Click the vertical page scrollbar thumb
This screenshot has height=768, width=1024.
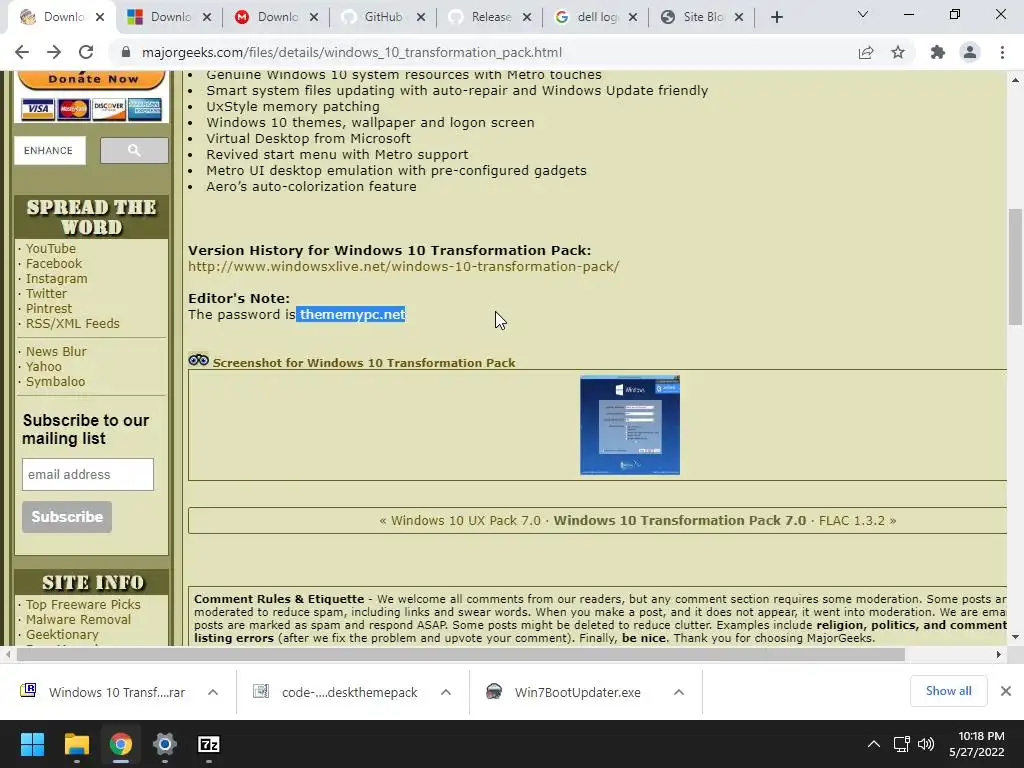click(1014, 266)
